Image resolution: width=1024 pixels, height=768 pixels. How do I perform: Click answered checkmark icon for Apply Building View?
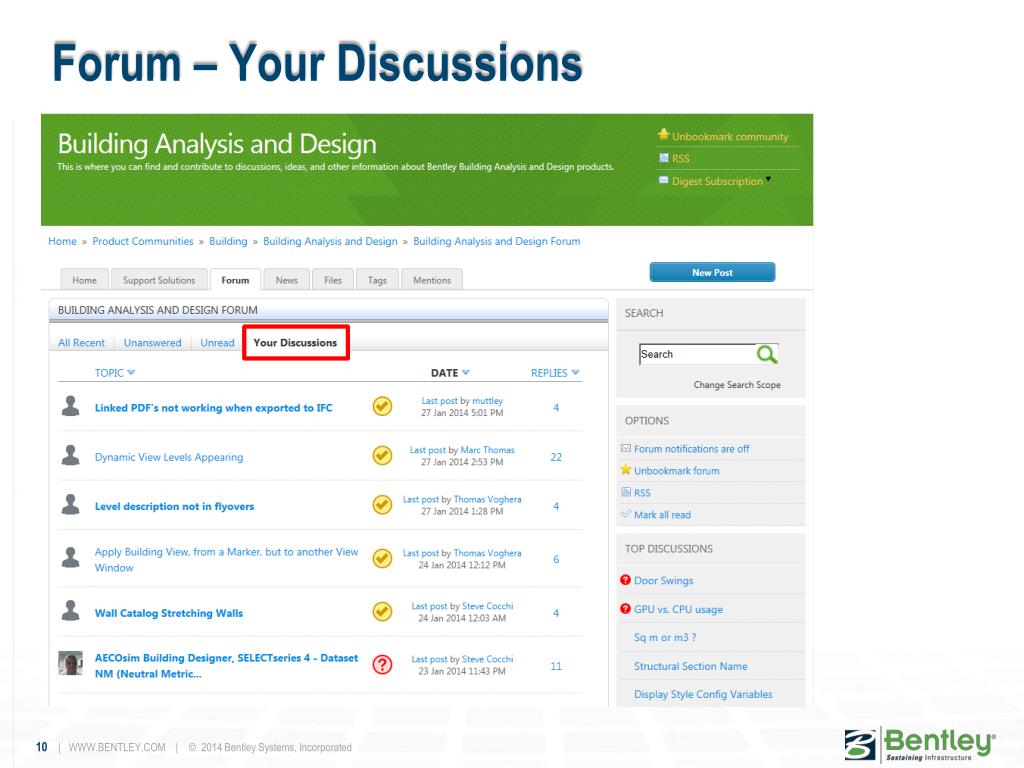coord(382,558)
